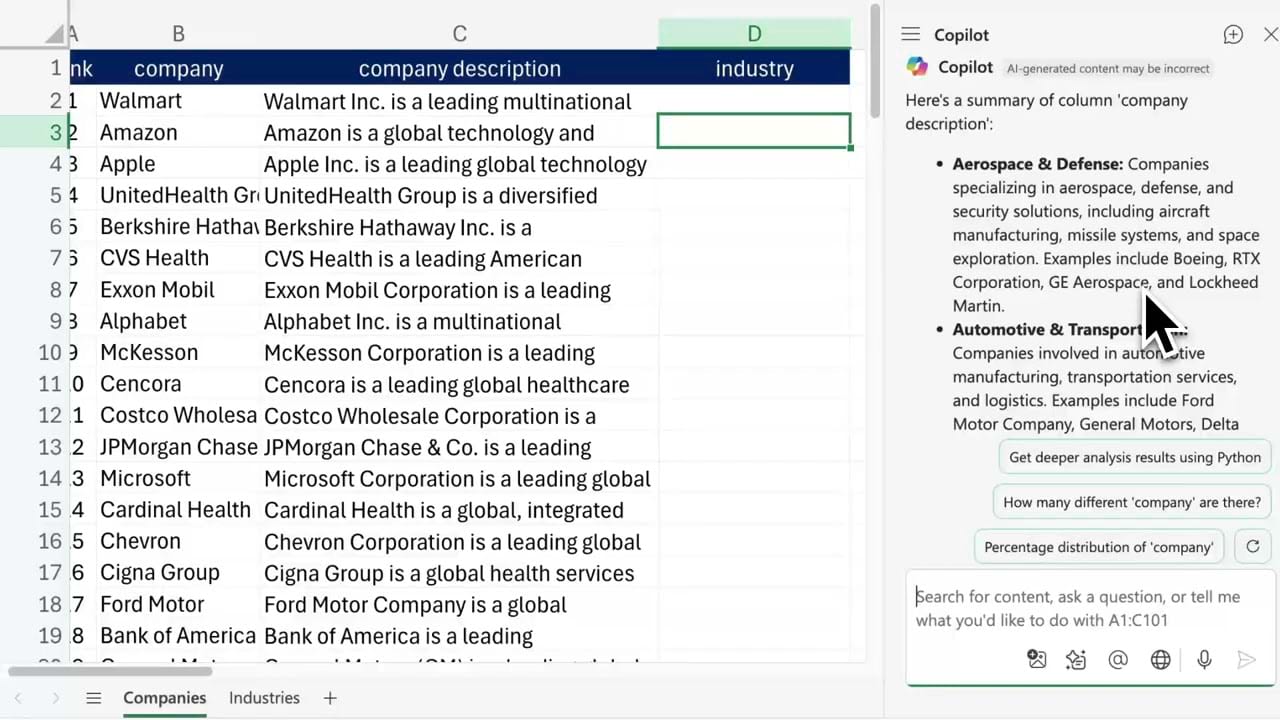Click the 'Aerospace & Defense:' heading in Copilot
This screenshot has width=1280, height=720.
(x=1038, y=164)
